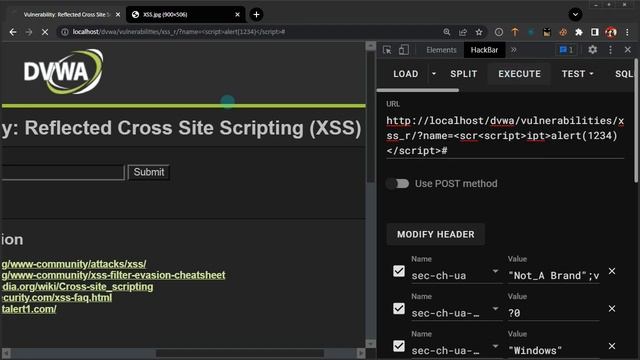Image resolution: width=640 pixels, height=360 pixels.
Task: Click EXECUTE to send the request
Action: 519,74
